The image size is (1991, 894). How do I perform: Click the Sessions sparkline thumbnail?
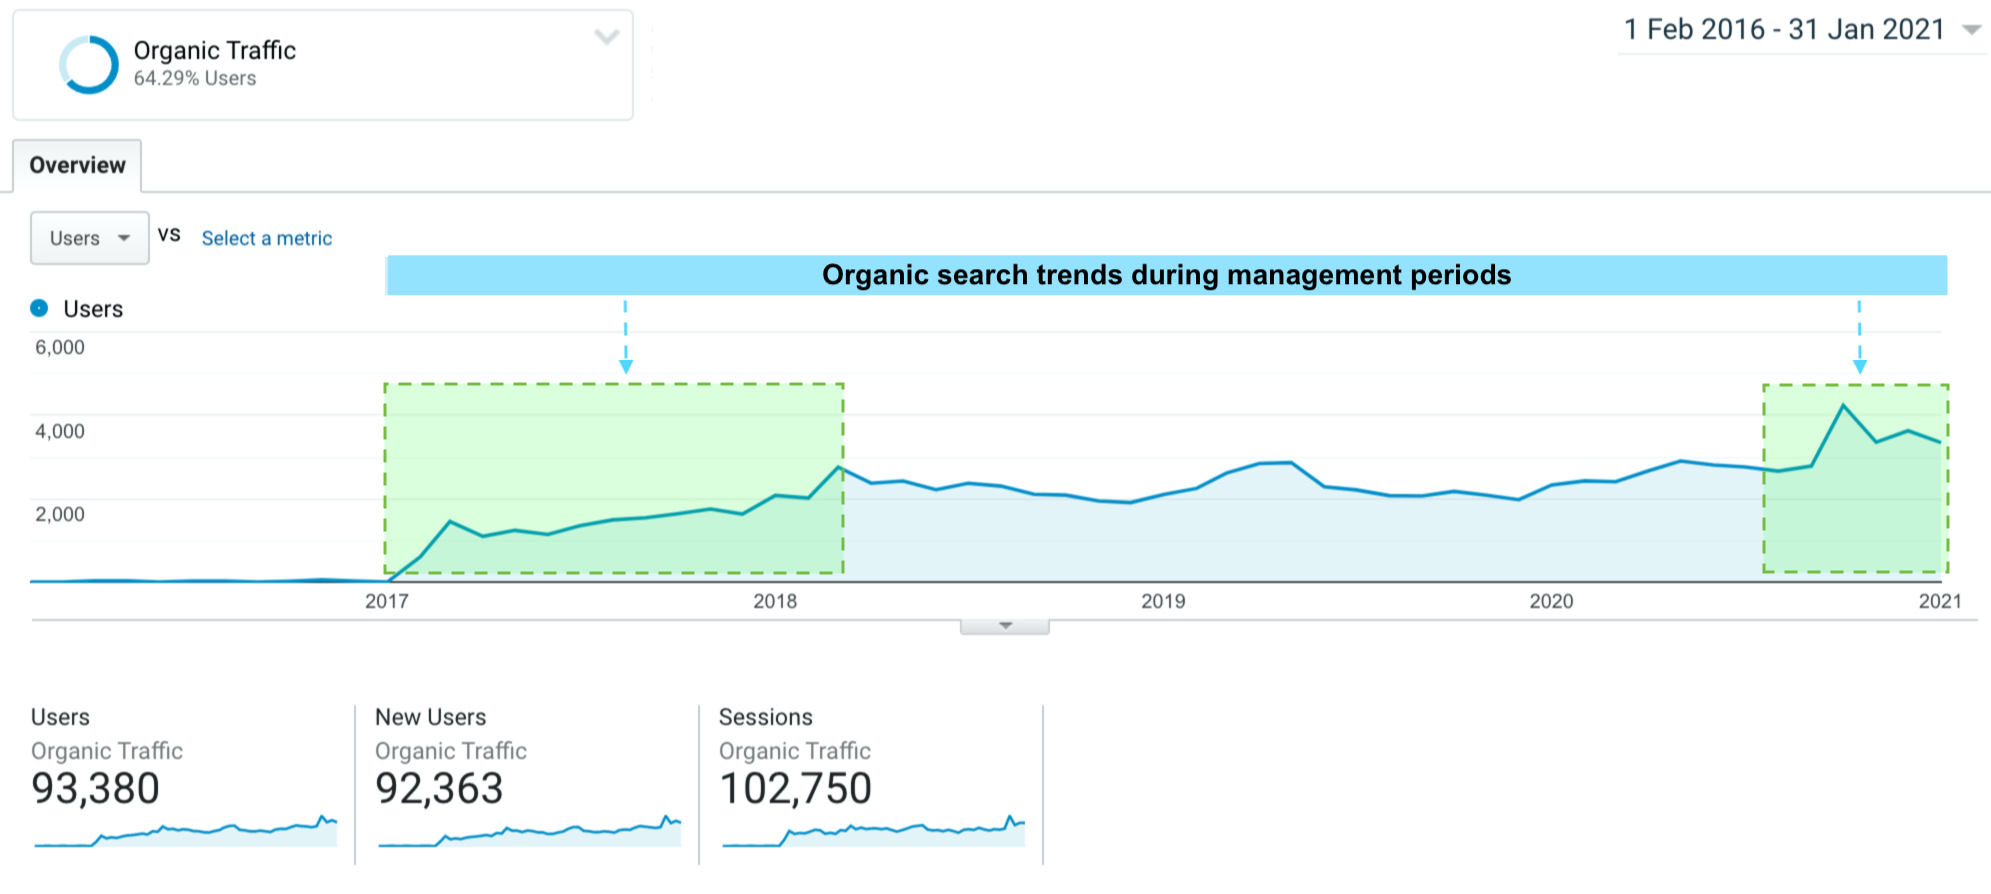873,831
